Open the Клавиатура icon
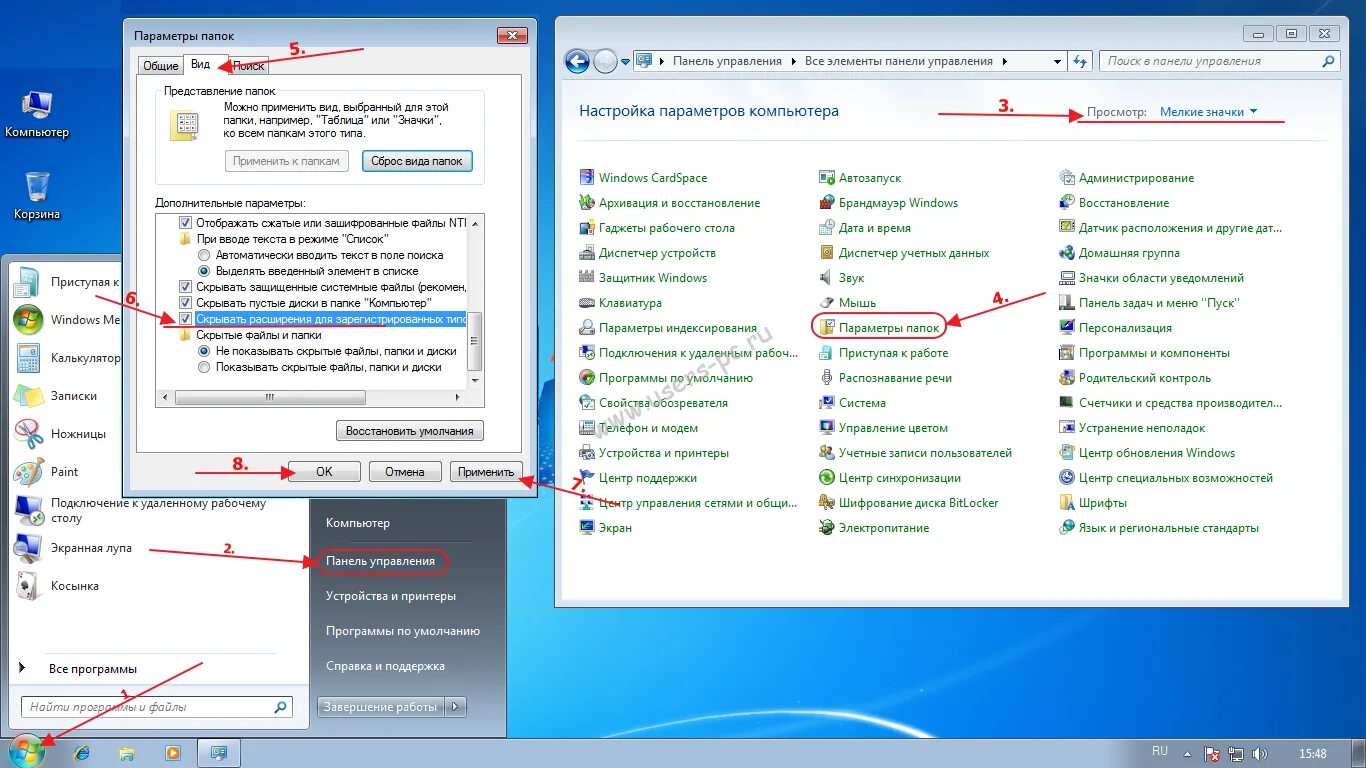This screenshot has width=1366, height=768. (587, 303)
